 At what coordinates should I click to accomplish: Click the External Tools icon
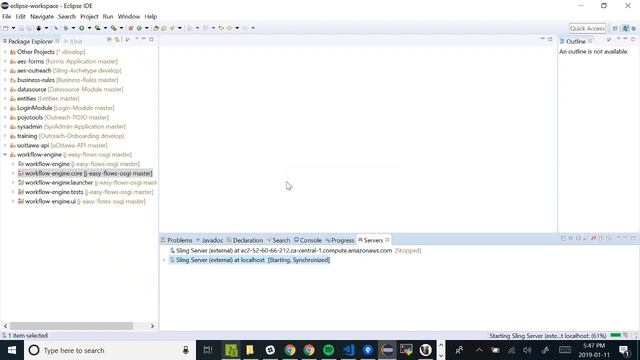tap(113, 28)
